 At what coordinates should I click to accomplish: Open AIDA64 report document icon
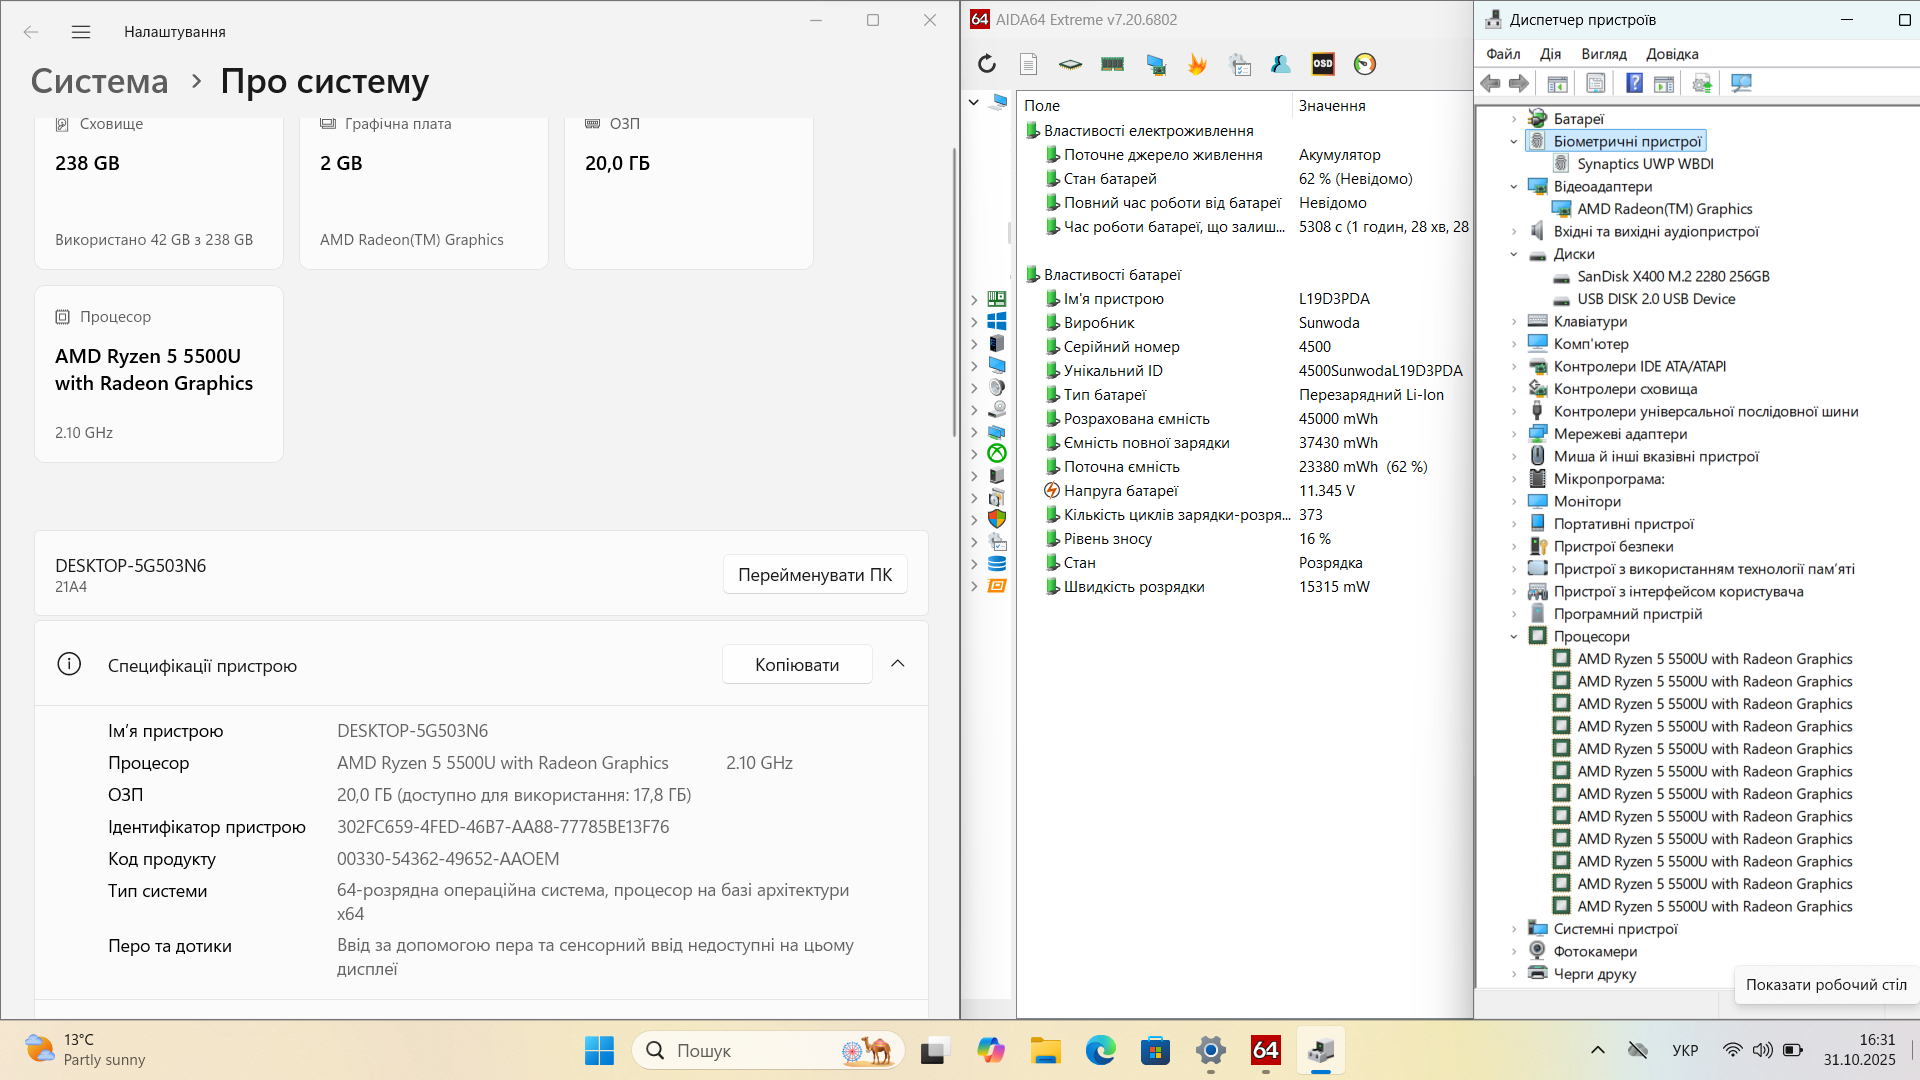[x=1028, y=64]
